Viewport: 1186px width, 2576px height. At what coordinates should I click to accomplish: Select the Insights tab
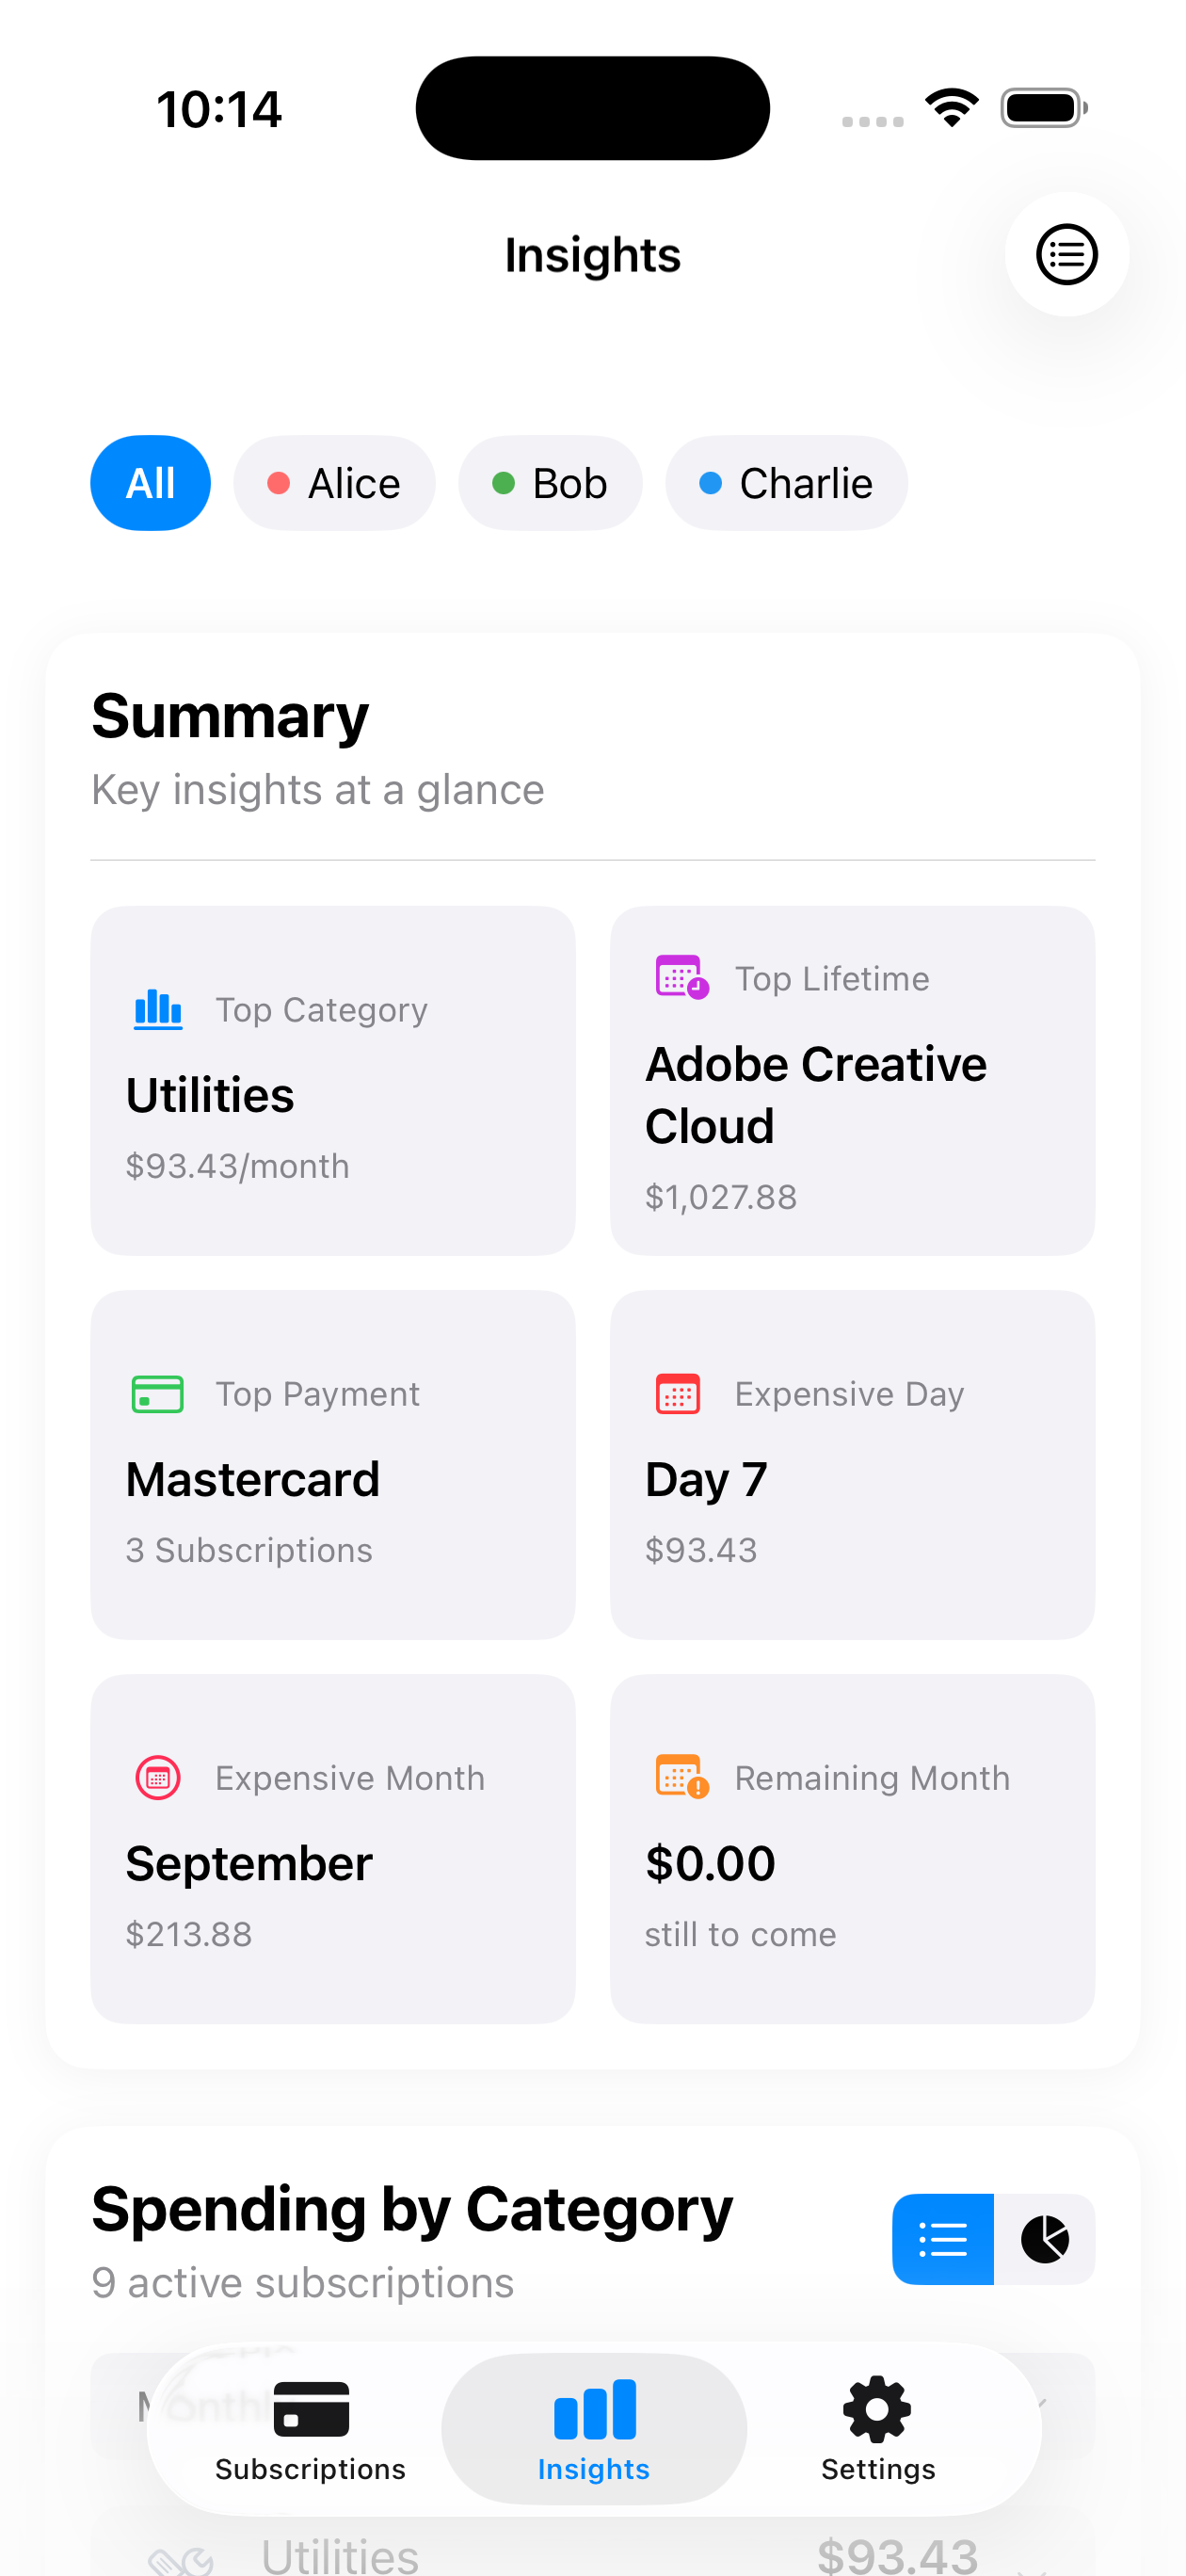click(x=593, y=2428)
